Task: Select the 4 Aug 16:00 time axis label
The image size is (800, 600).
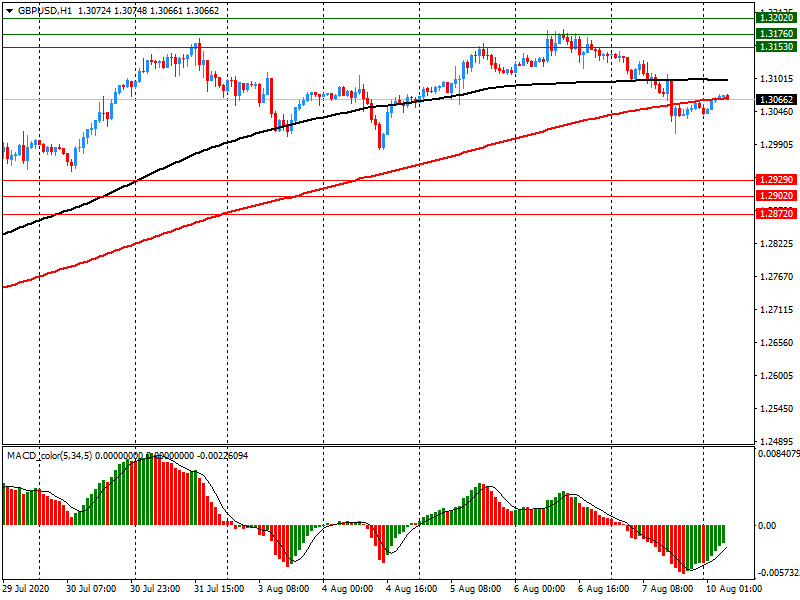Action: click(x=411, y=589)
